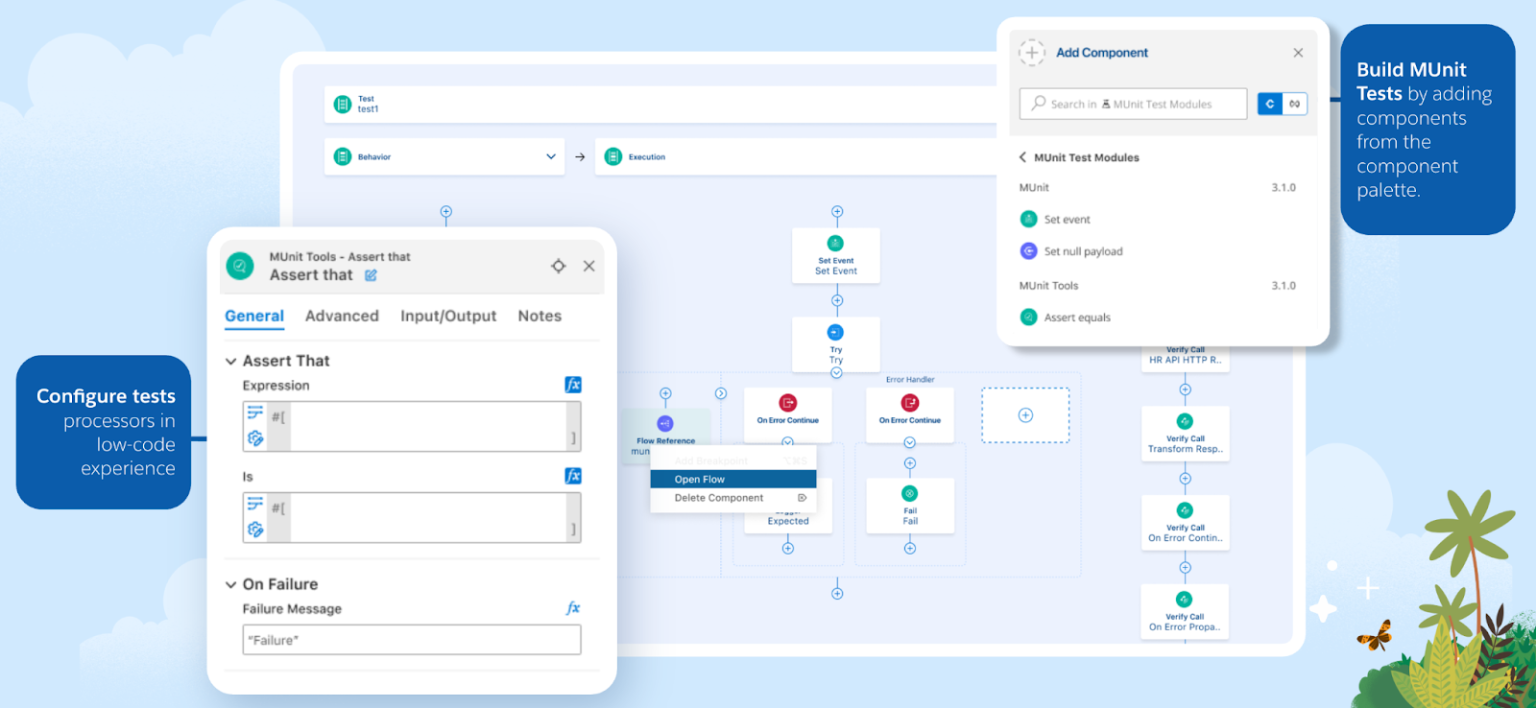Select Delete Component in the context menu
The height and width of the screenshot is (708, 1536).
(733, 498)
